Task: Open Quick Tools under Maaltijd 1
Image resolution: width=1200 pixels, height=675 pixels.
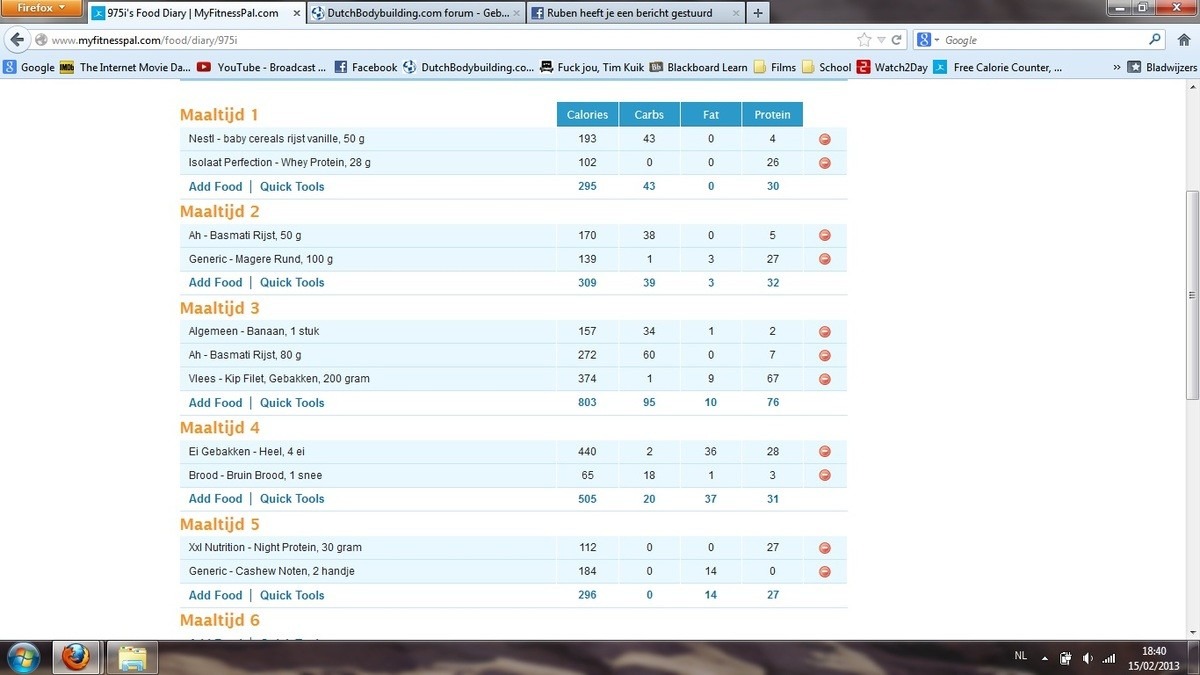Action: click(292, 187)
